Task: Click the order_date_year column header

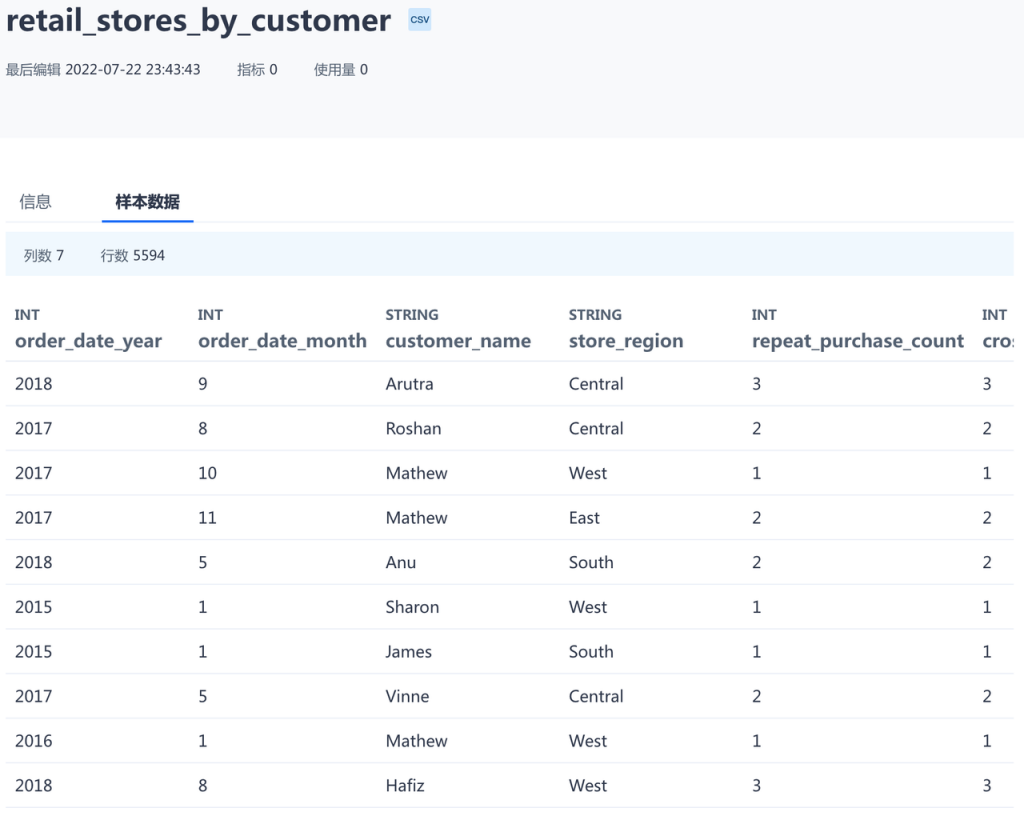Action: (88, 341)
